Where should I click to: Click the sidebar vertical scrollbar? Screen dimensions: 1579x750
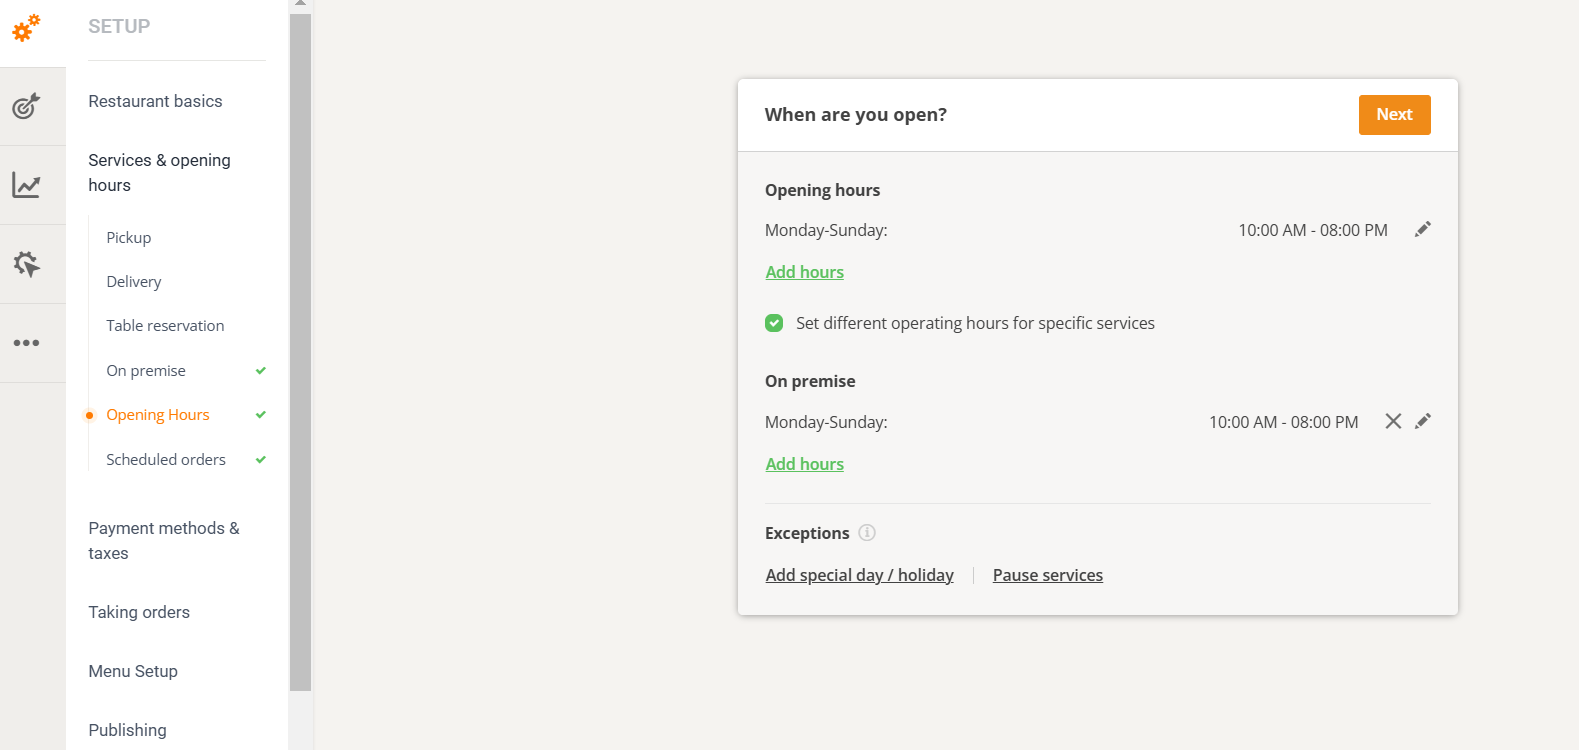coord(300,350)
